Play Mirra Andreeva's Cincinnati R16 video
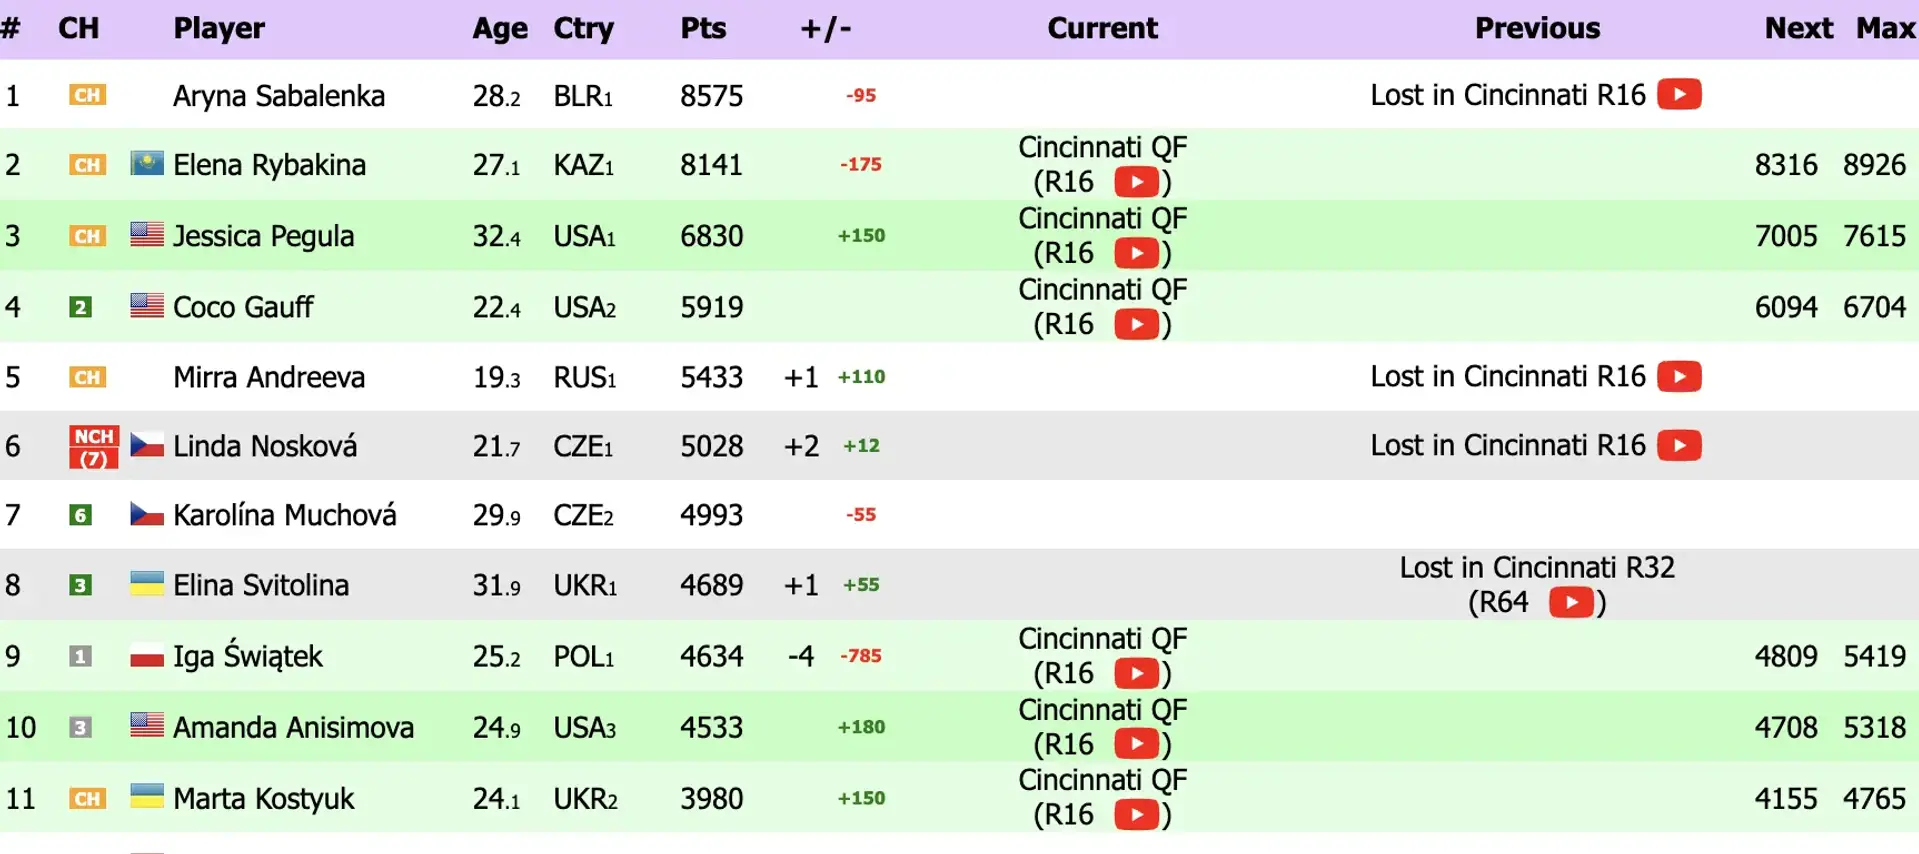The height and width of the screenshot is (854, 1919). (1679, 376)
